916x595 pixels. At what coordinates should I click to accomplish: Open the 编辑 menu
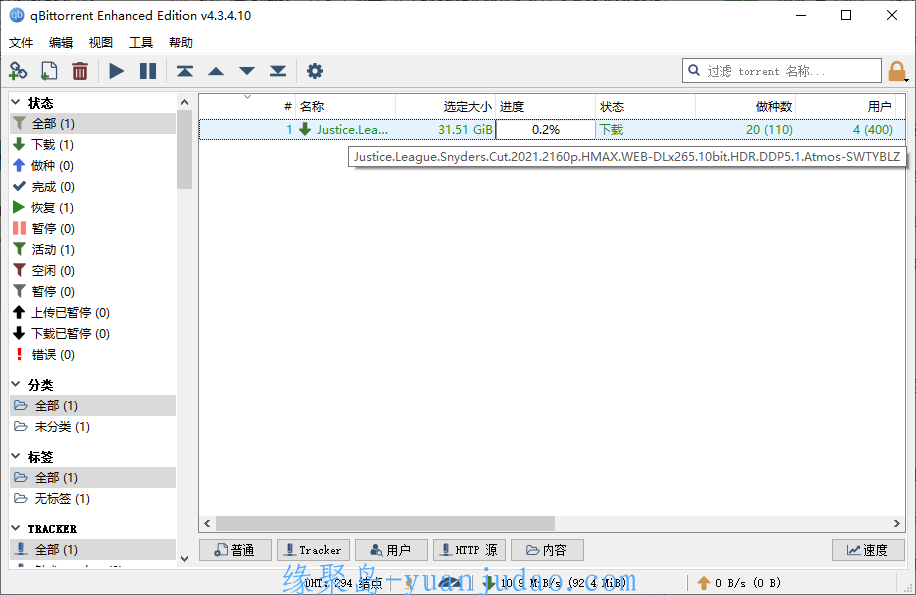(61, 43)
